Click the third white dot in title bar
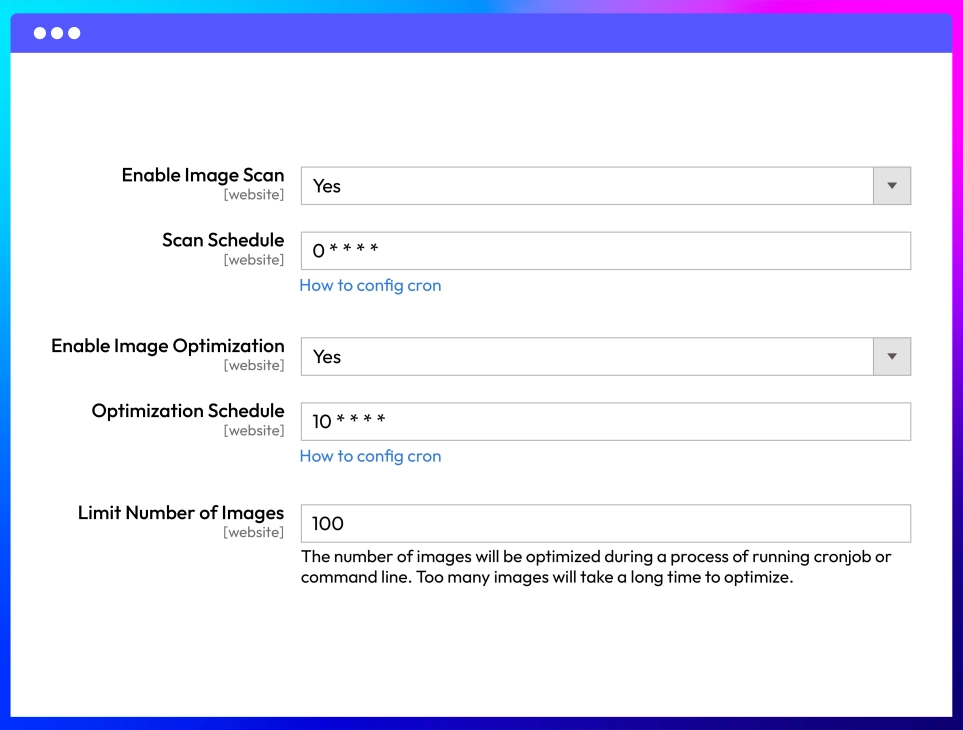 74,33
